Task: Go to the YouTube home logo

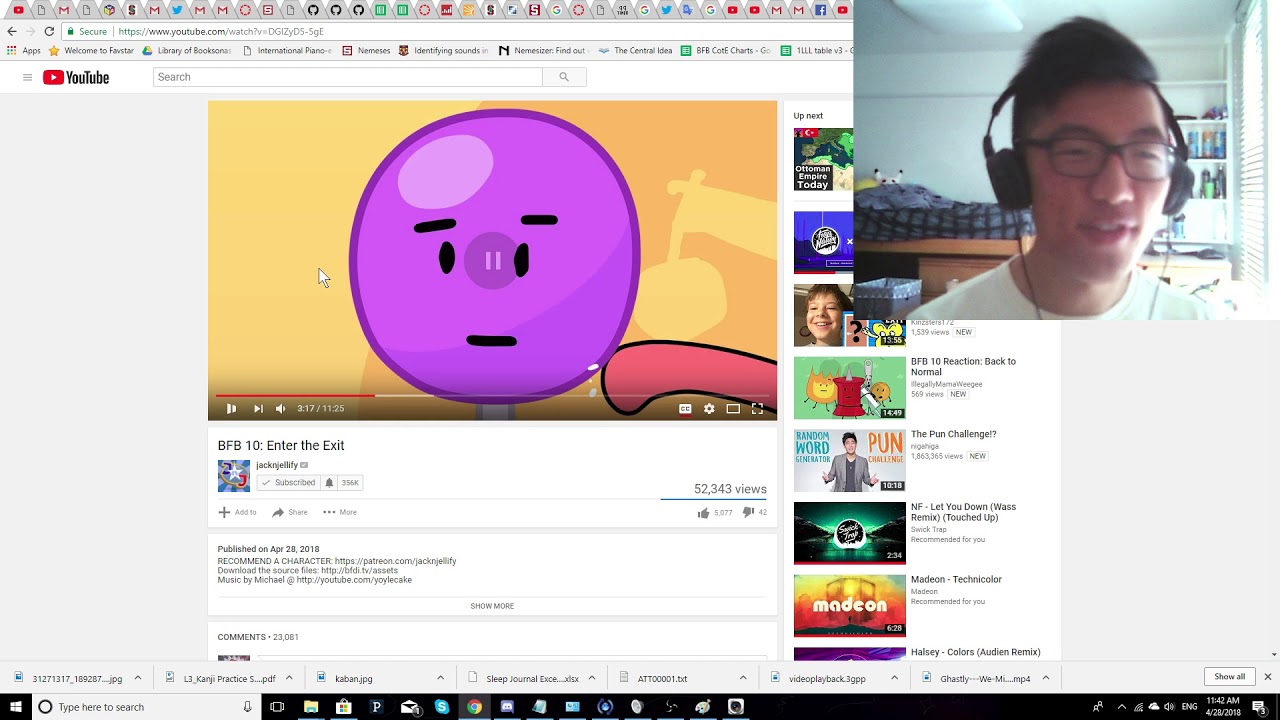Action: click(76, 77)
